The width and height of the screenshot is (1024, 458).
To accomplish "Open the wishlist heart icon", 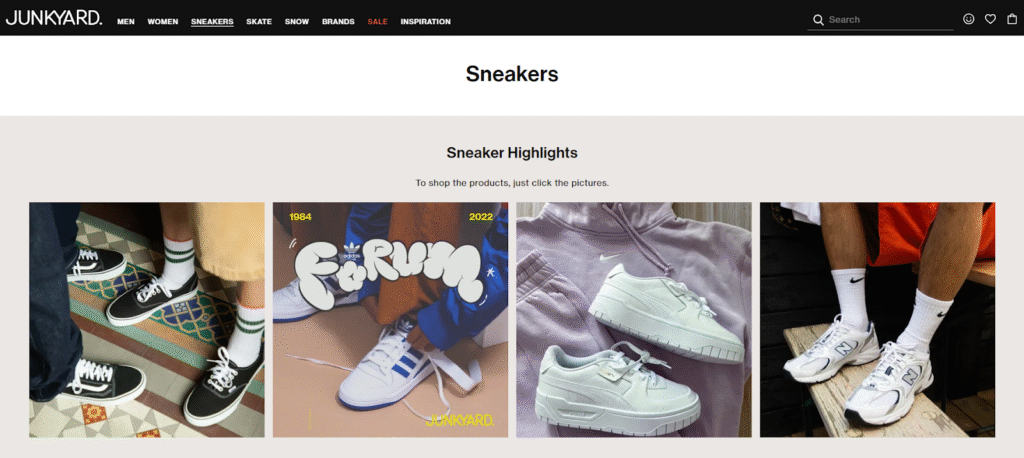I will 990,19.
